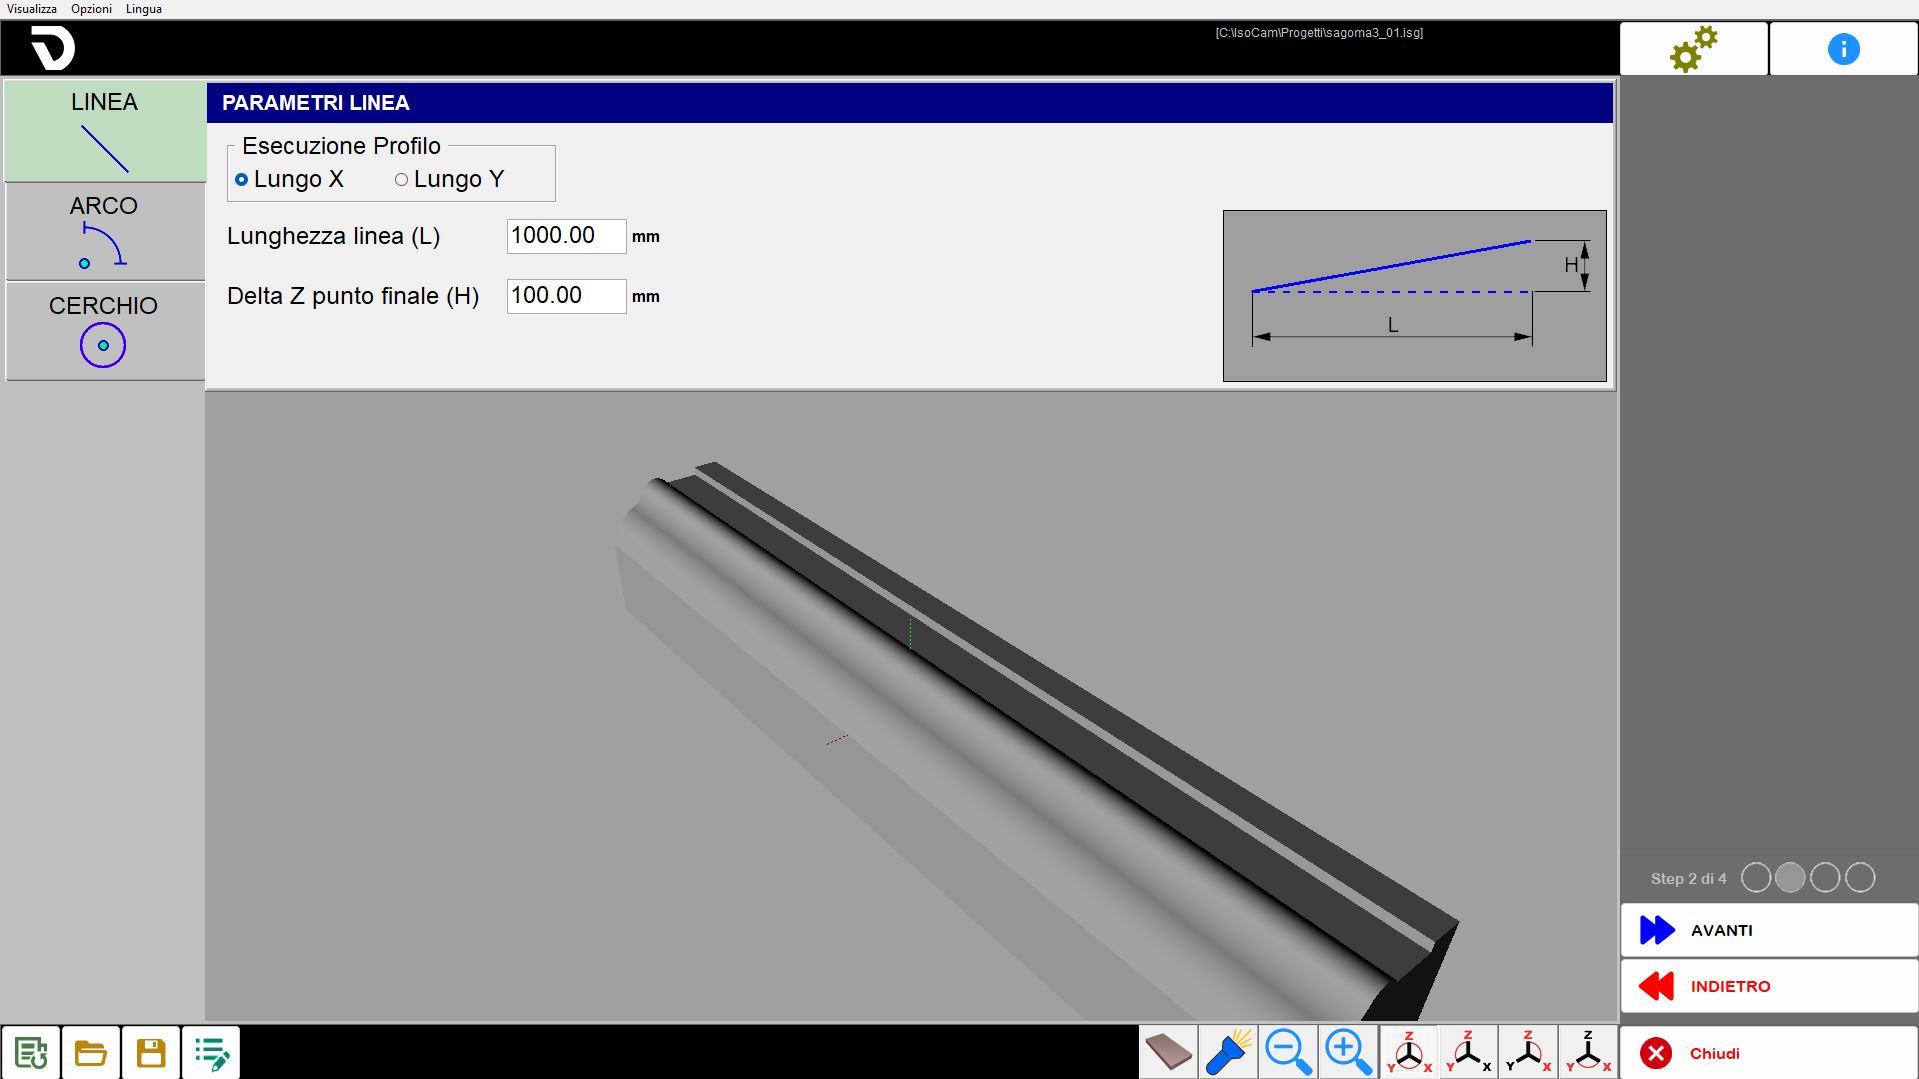
Task: Choose the CERCHIO profile type
Action: tap(105, 331)
